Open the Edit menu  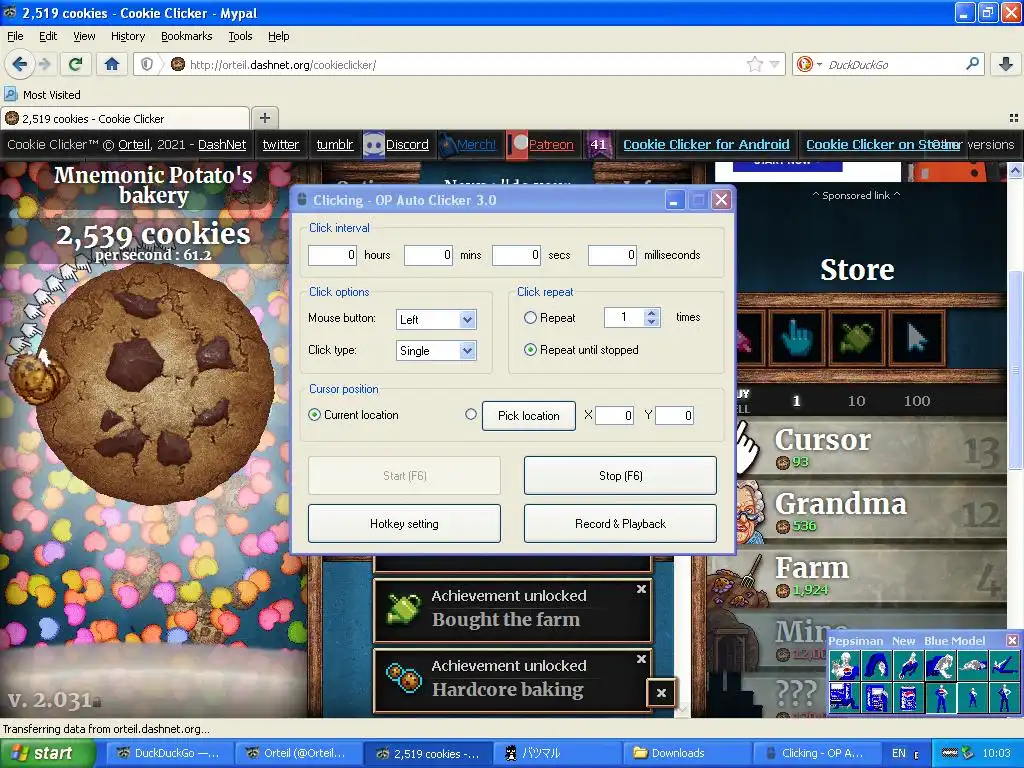pos(48,36)
